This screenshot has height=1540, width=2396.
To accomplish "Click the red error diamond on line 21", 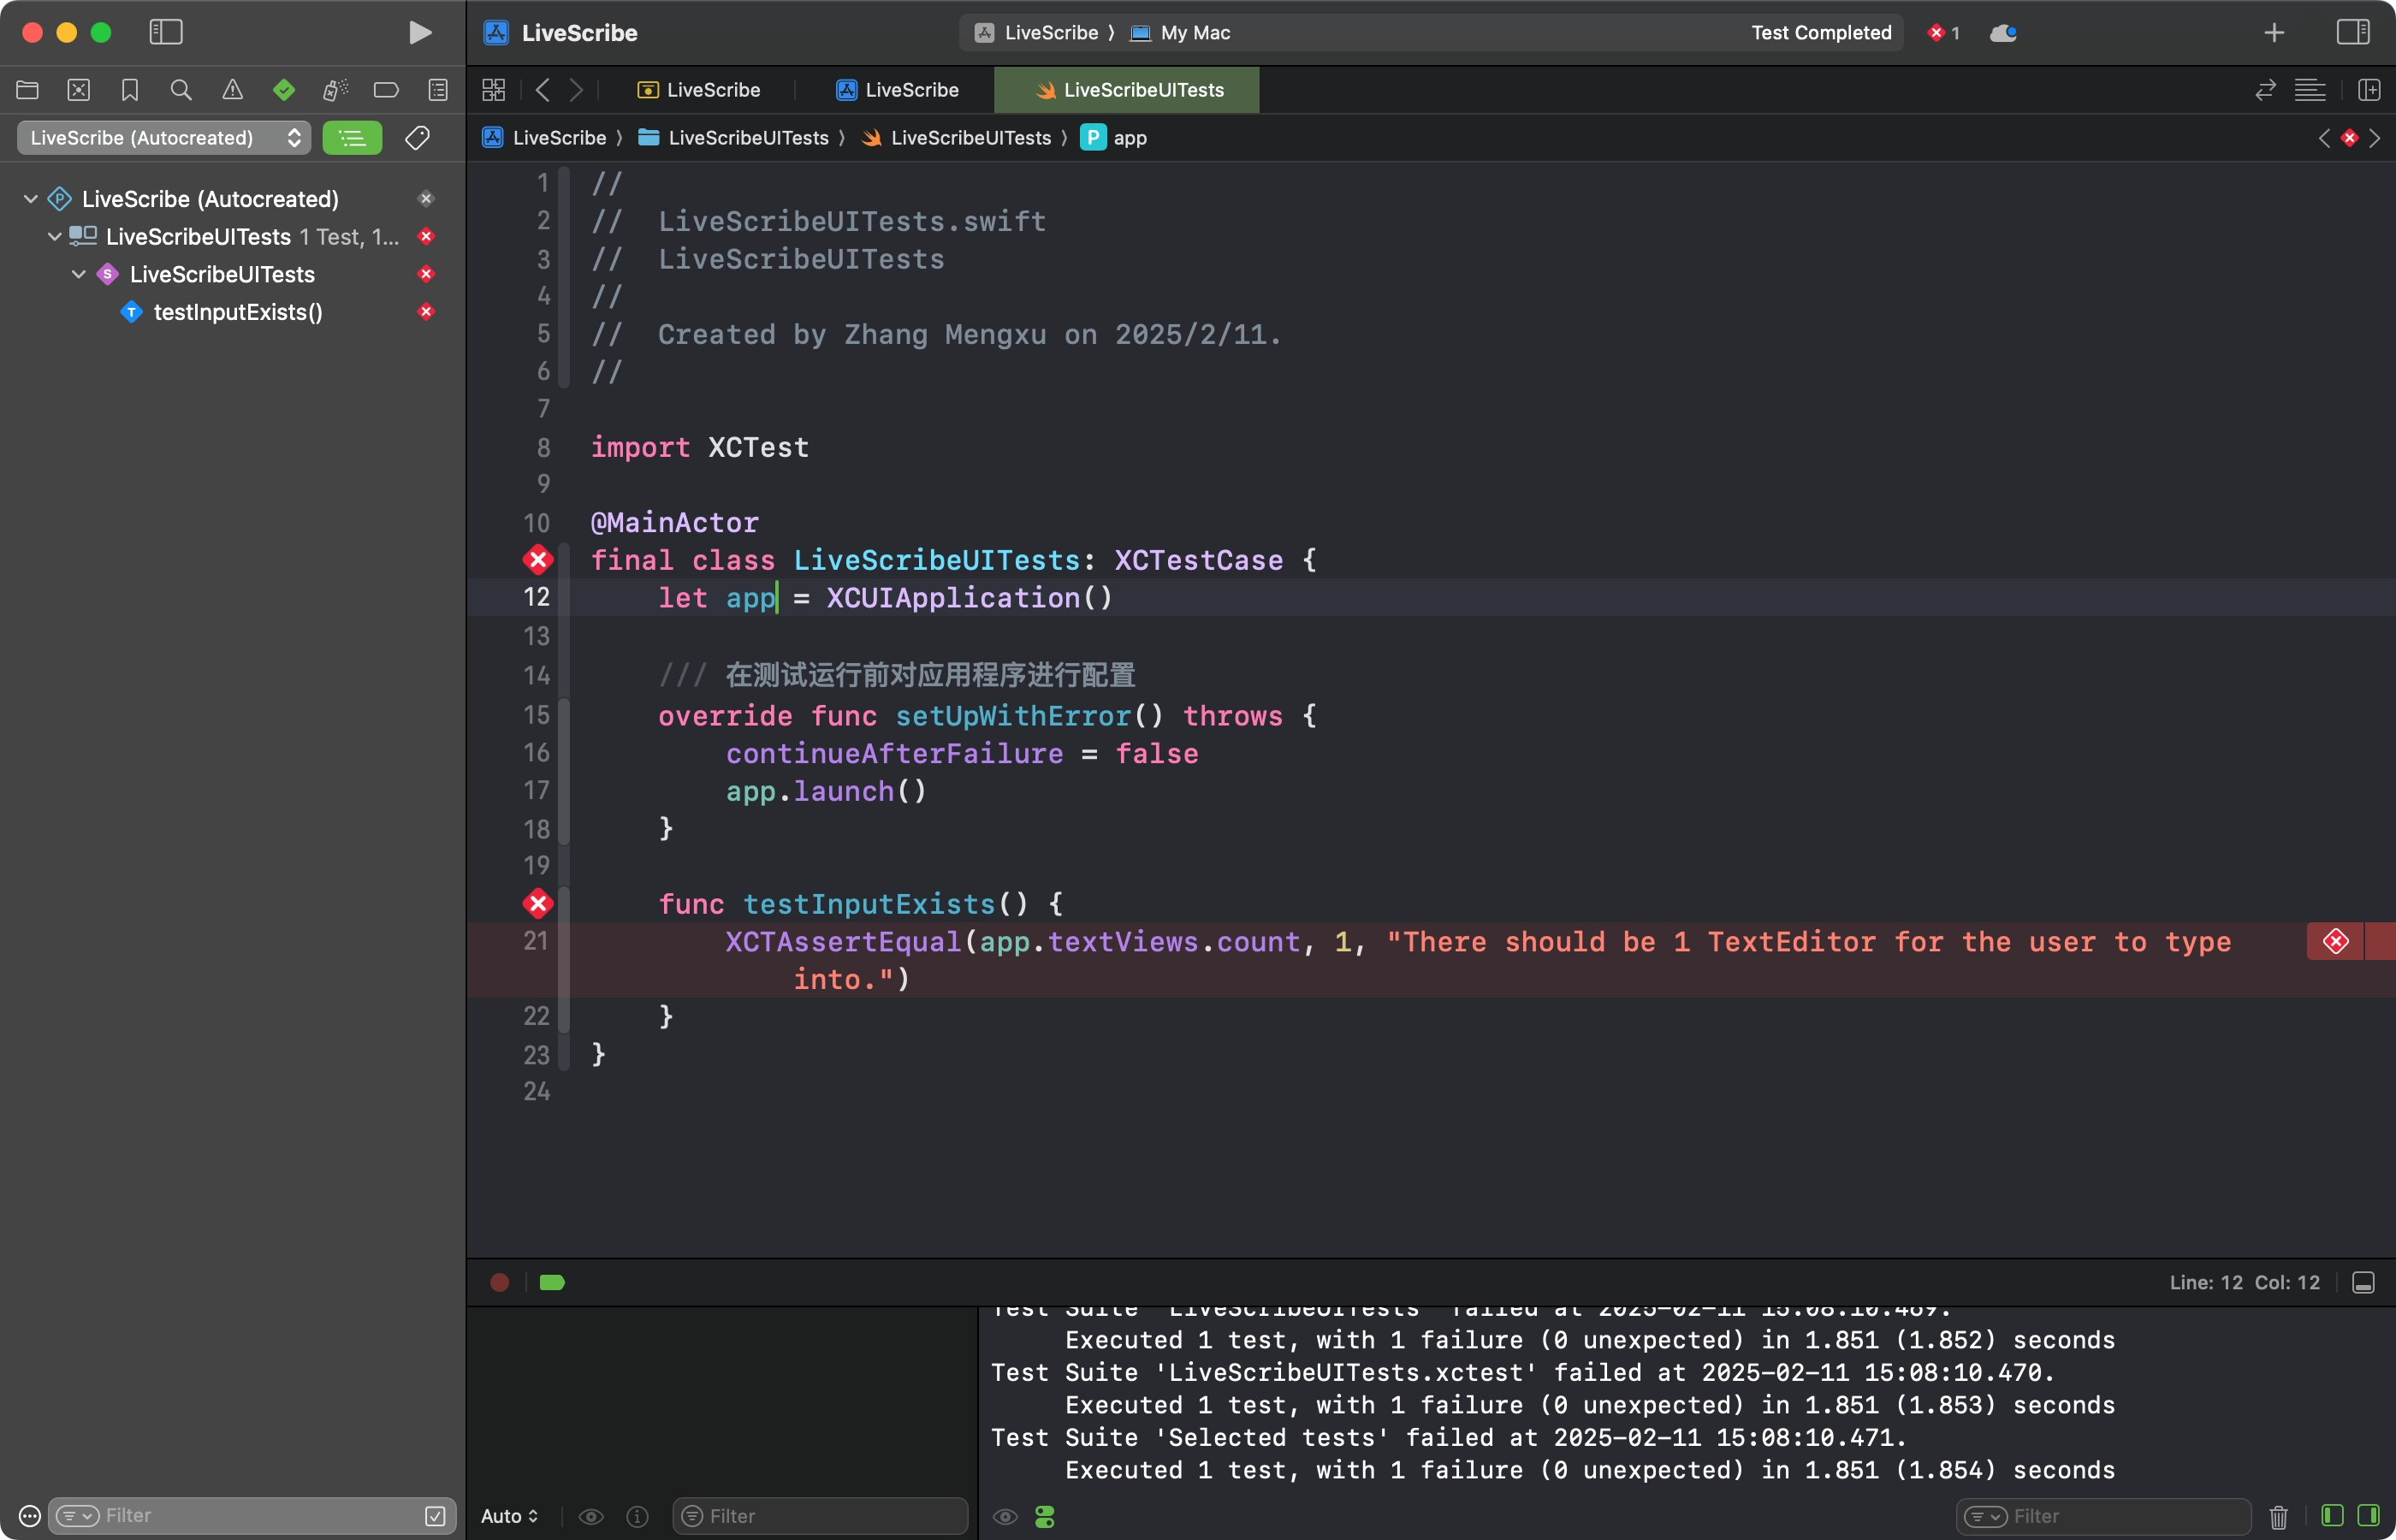I will coord(2336,941).
